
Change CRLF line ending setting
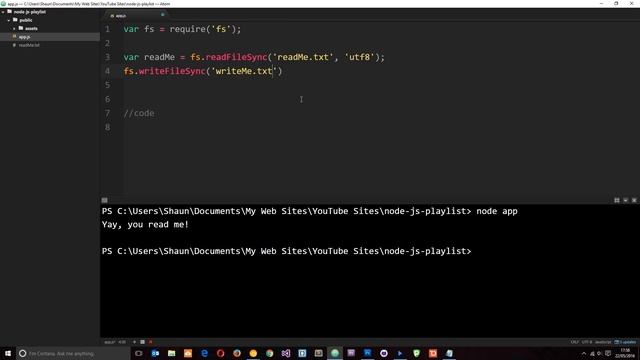(575, 342)
